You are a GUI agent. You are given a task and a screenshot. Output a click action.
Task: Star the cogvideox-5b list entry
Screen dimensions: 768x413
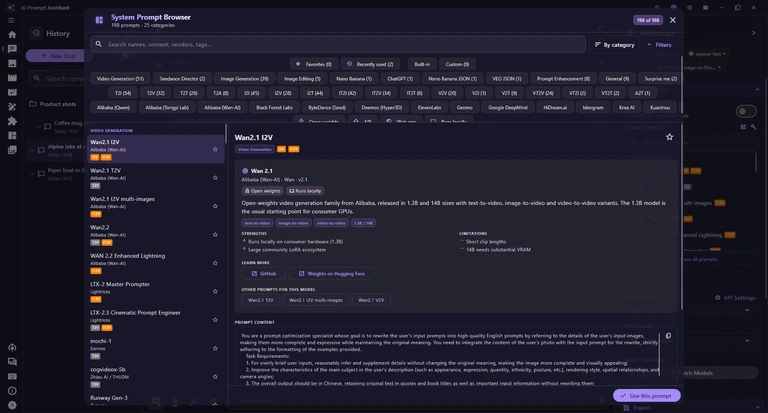215,377
